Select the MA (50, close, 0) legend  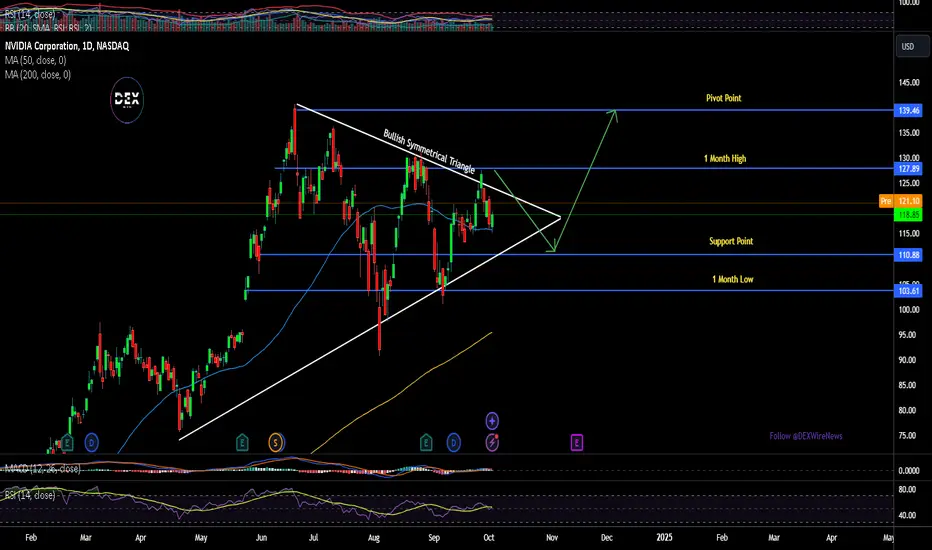(x=35, y=60)
